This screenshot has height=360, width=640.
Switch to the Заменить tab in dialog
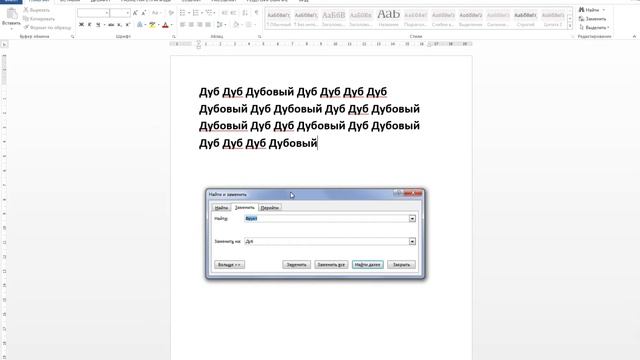point(244,207)
